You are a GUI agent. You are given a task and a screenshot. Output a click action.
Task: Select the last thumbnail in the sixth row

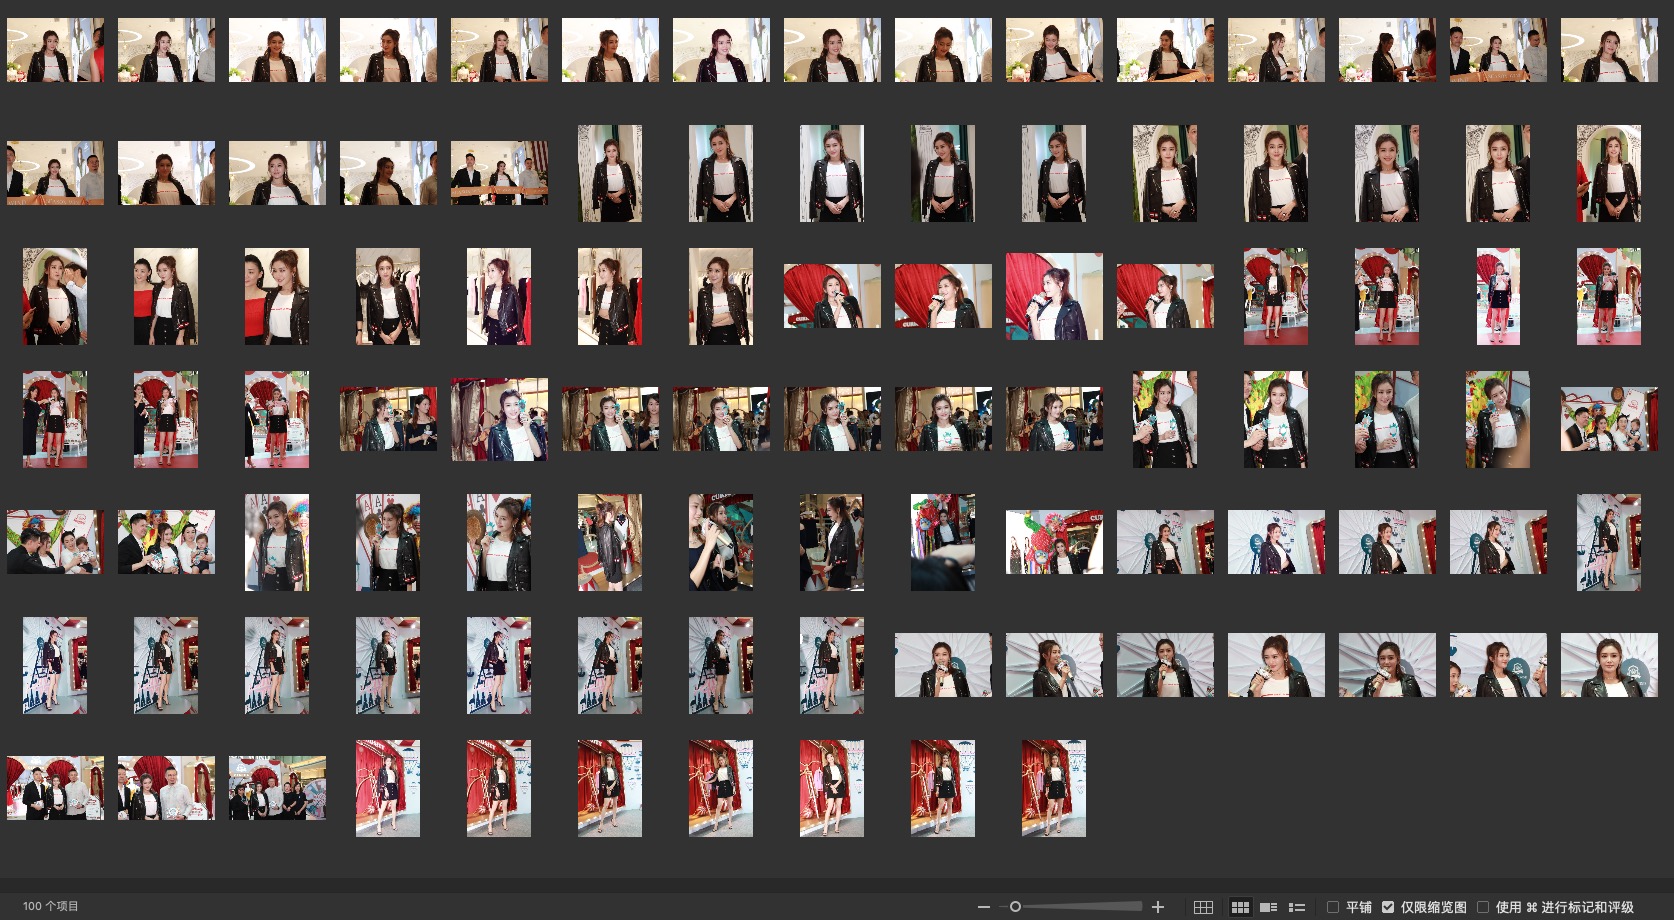[x=1608, y=665]
